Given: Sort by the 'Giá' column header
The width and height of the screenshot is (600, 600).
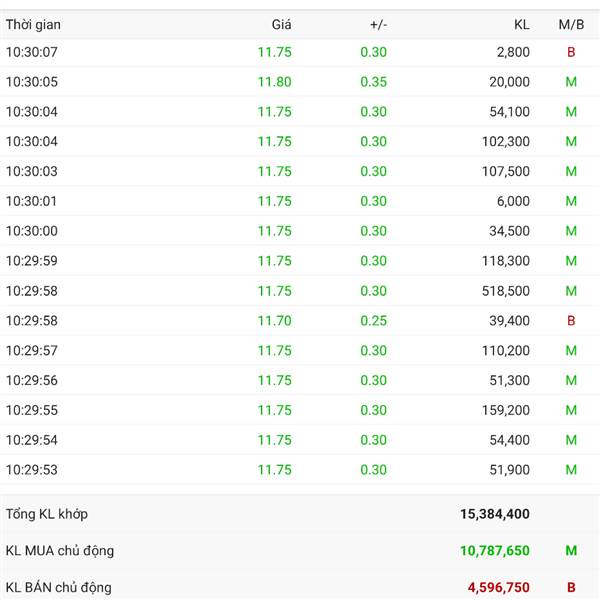Looking at the screenshot, I should click(281, 24).
